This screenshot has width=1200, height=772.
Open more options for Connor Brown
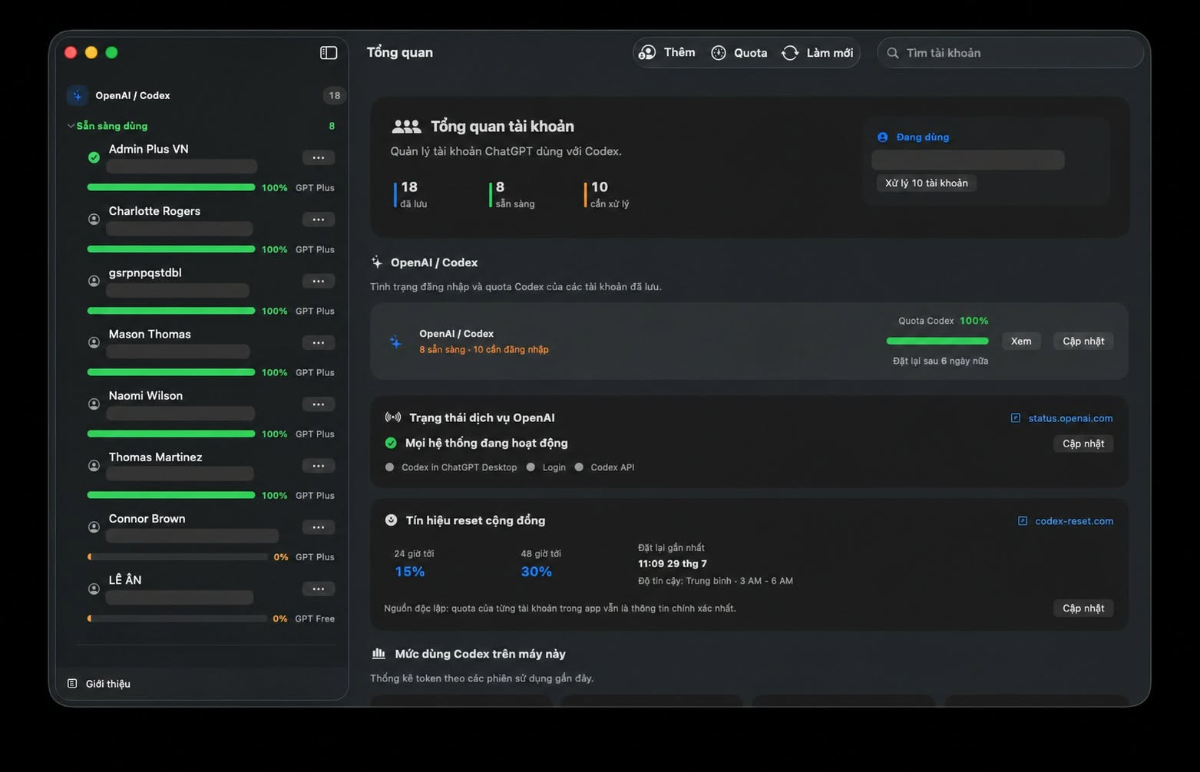pyautogui.click(x=318, y=528)
